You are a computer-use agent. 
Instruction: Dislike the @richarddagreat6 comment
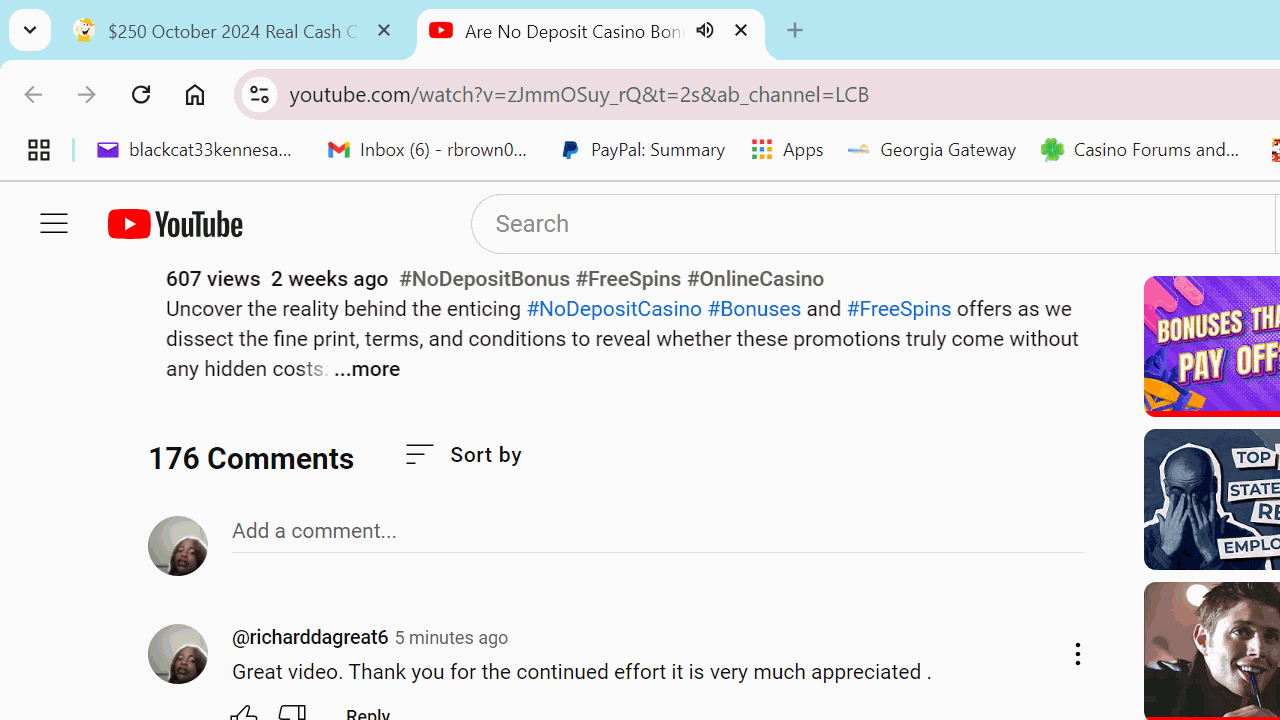[291, 714]
